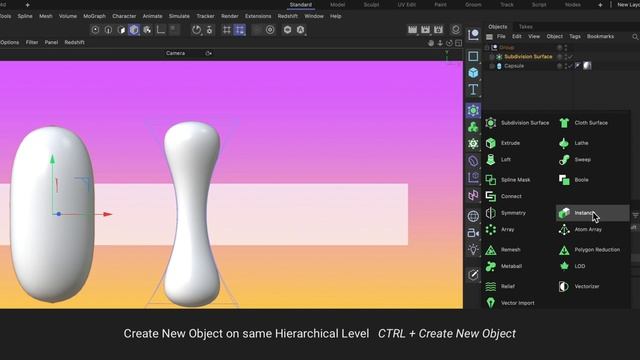The height and width of the screenshot is (360, 640).
Task: Choose Connect generator
Action: tap(503, 196)
